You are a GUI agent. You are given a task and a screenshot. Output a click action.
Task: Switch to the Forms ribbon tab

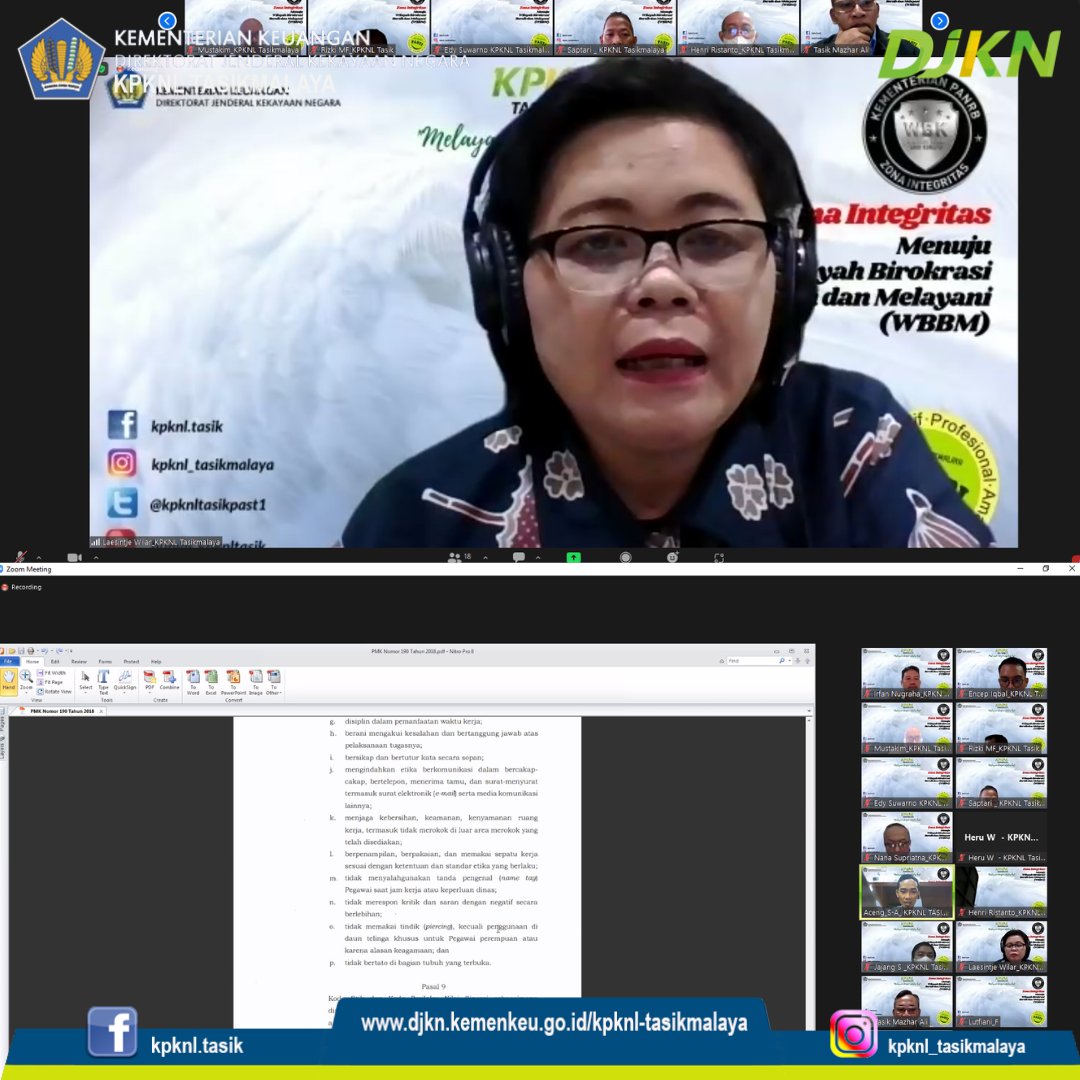pos(105,661)
